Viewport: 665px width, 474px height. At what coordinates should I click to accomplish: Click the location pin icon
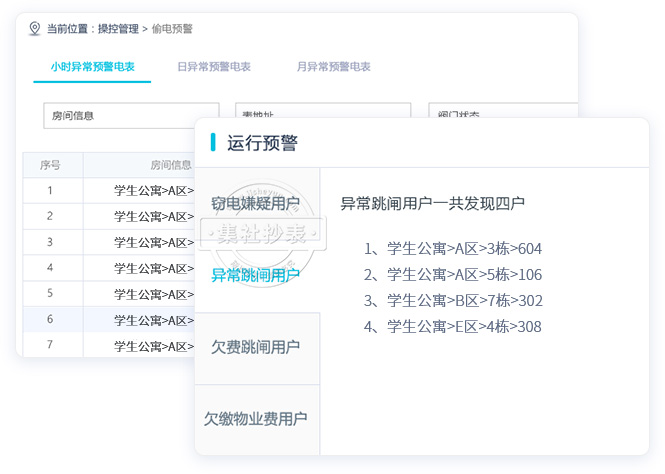pyautogui.click(x=35, y=29)
